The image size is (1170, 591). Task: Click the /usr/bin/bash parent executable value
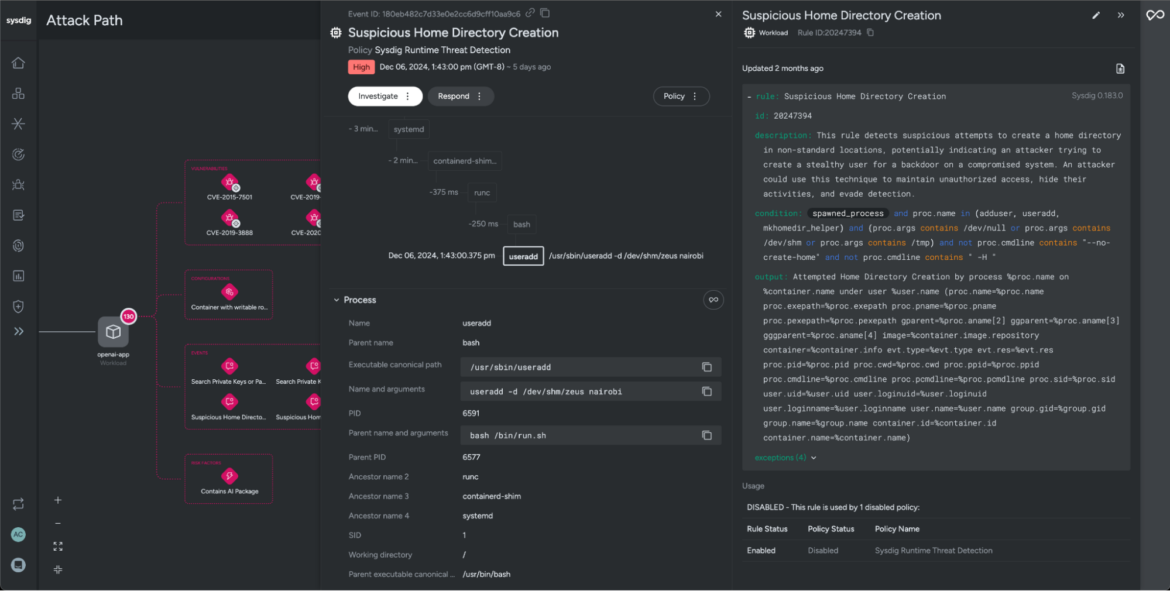tap(486, 575)
